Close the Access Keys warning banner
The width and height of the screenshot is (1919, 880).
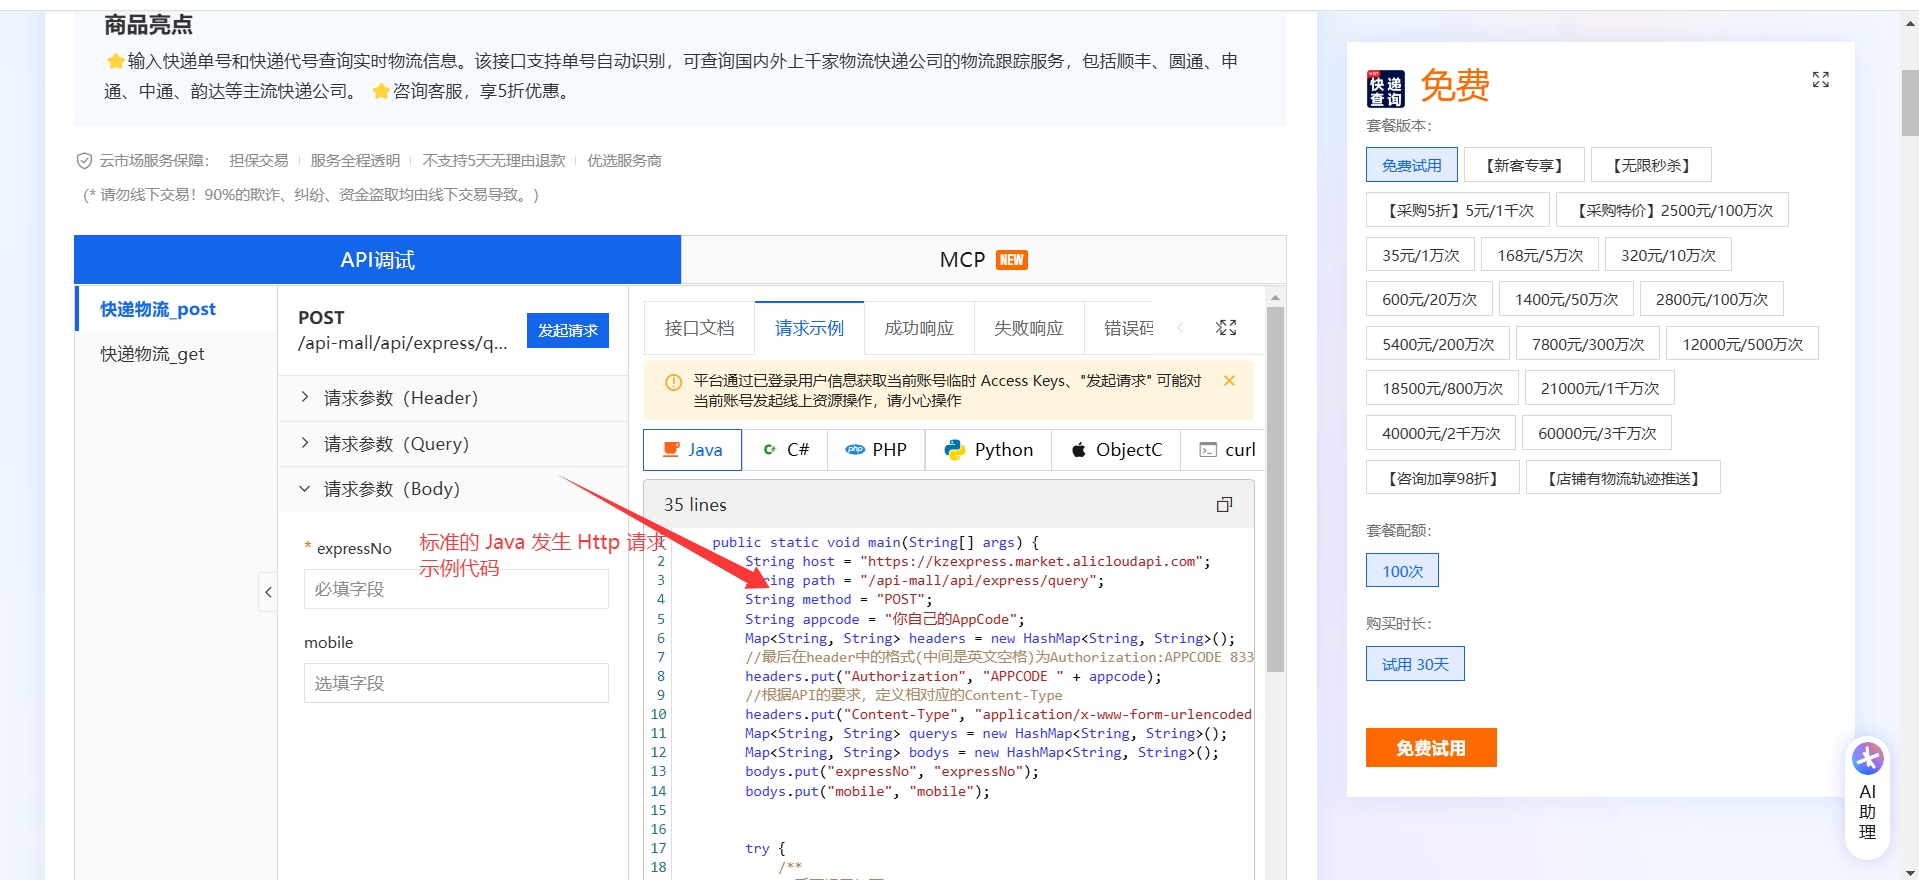1229,381
